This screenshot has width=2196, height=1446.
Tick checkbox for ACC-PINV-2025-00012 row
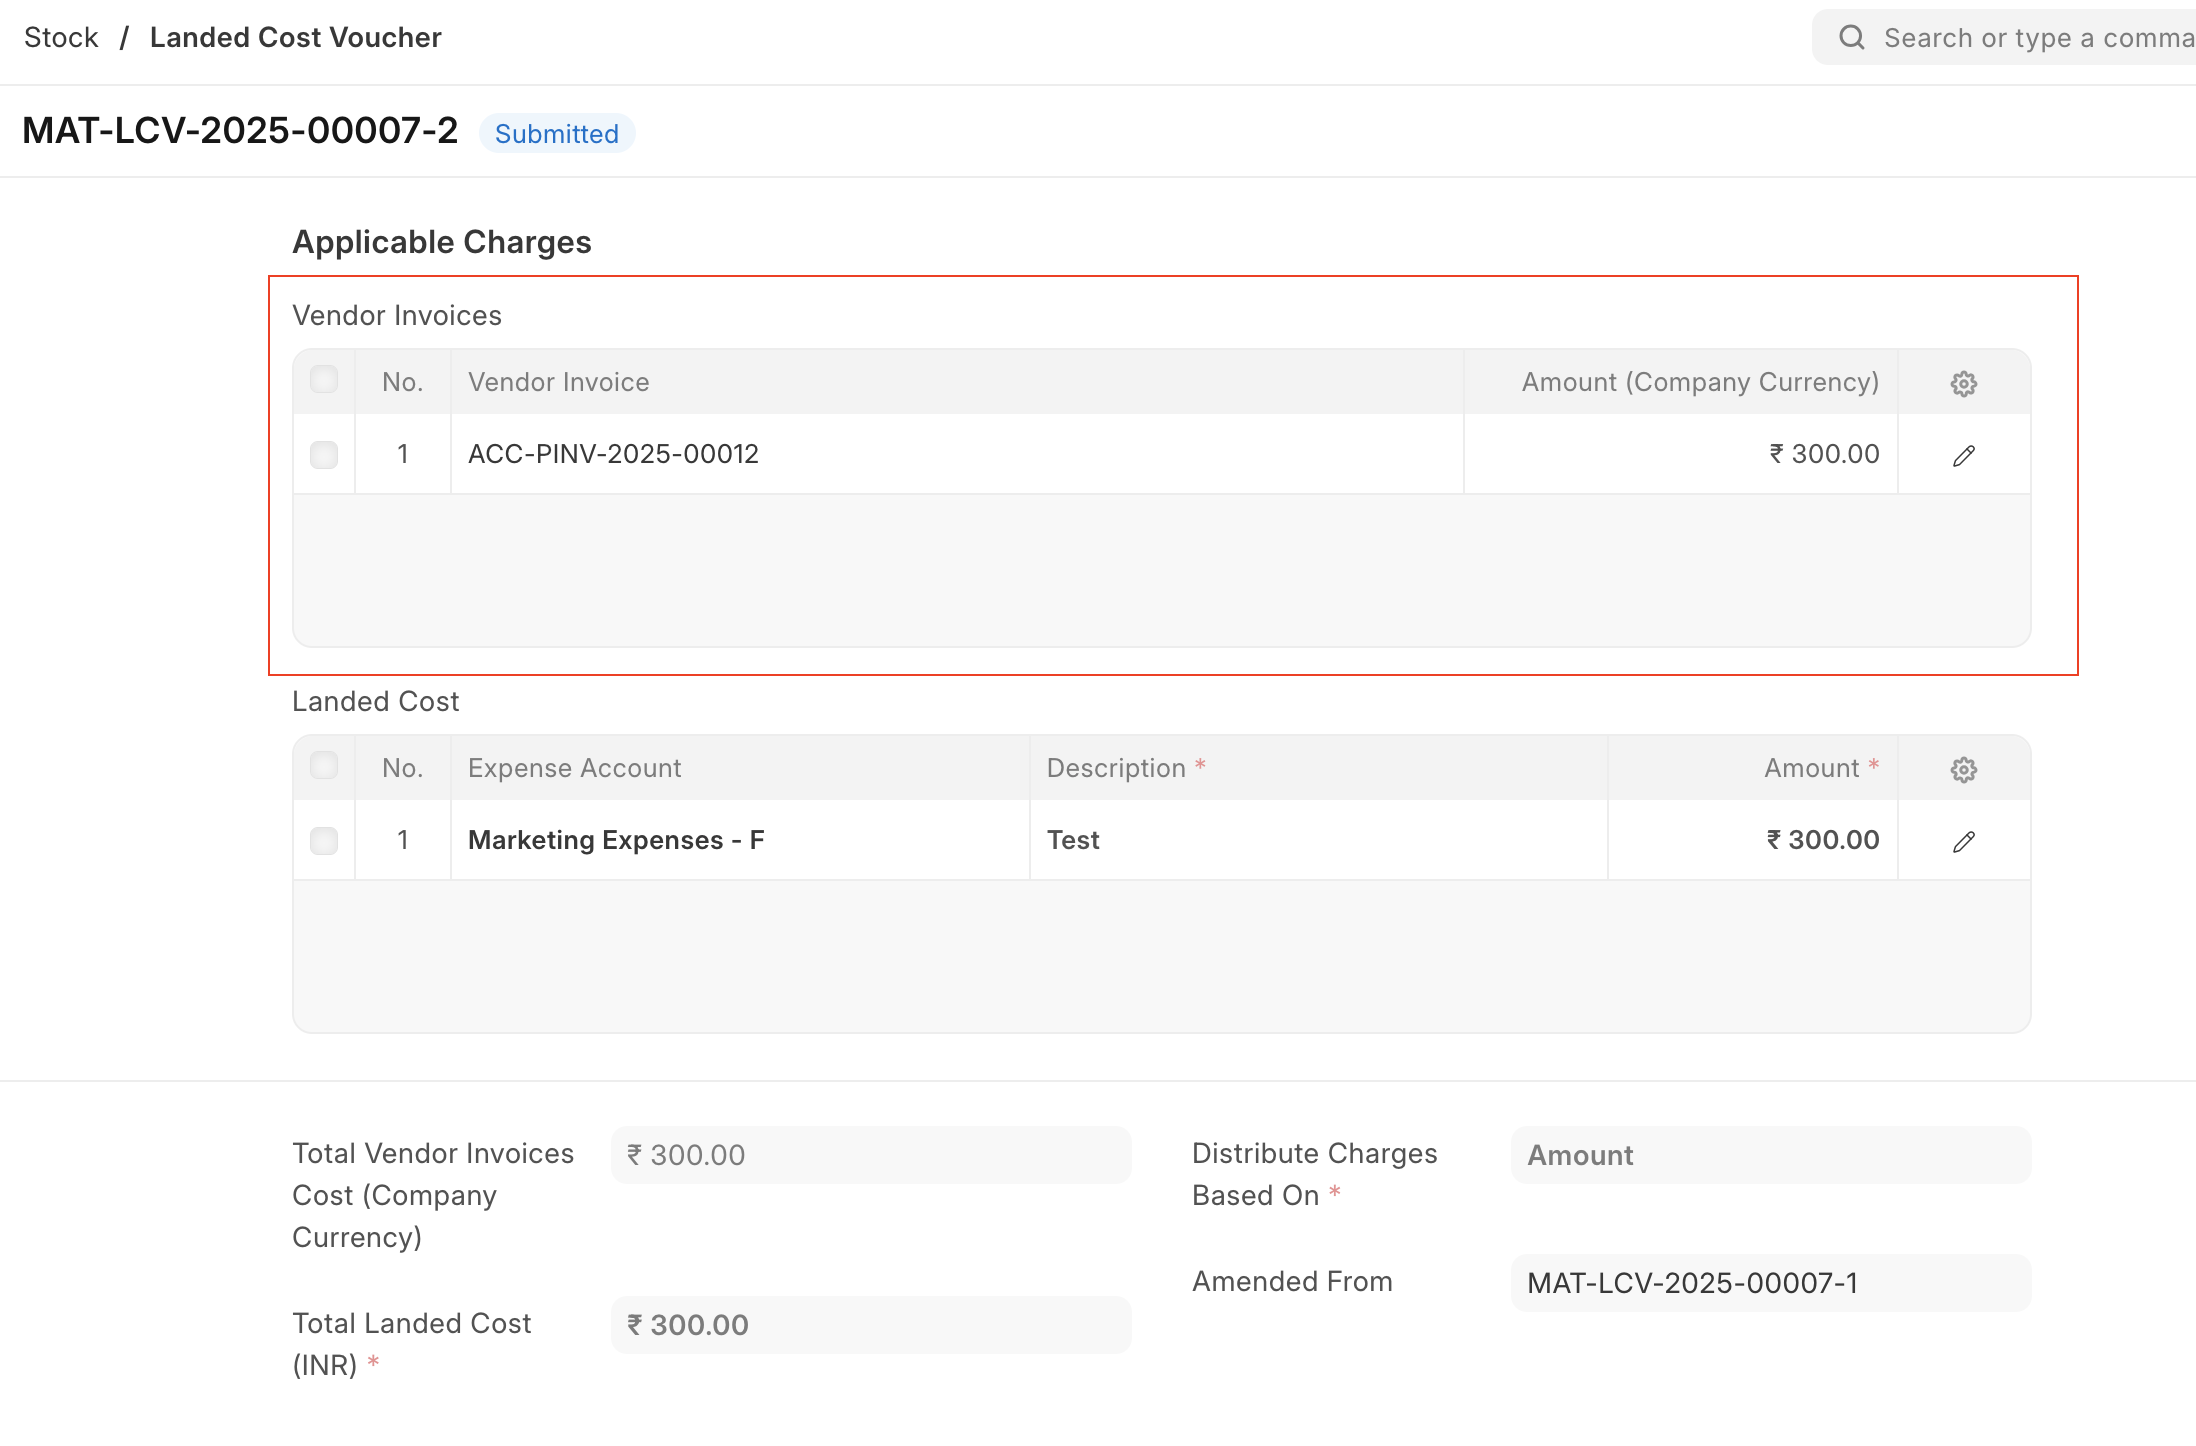[x=324, y=454]
